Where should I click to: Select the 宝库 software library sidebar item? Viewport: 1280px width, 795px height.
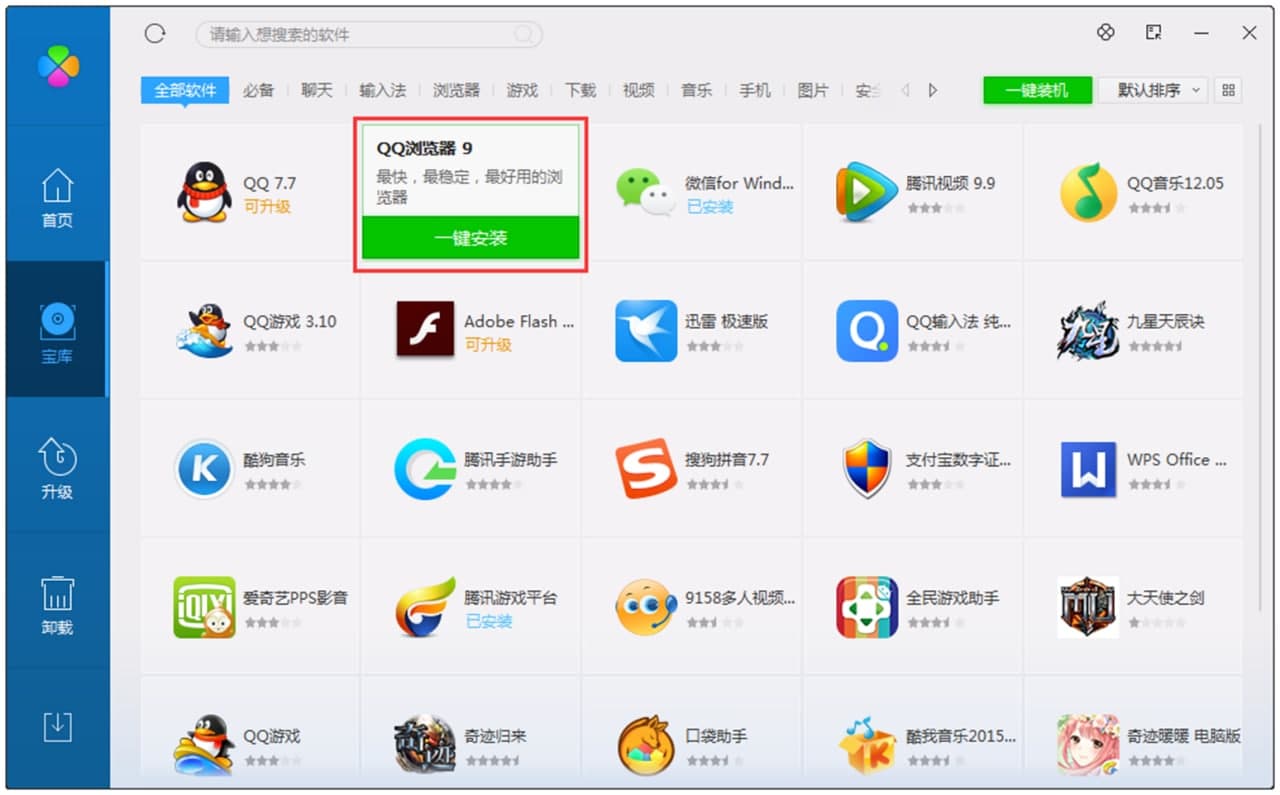point(57,330)
